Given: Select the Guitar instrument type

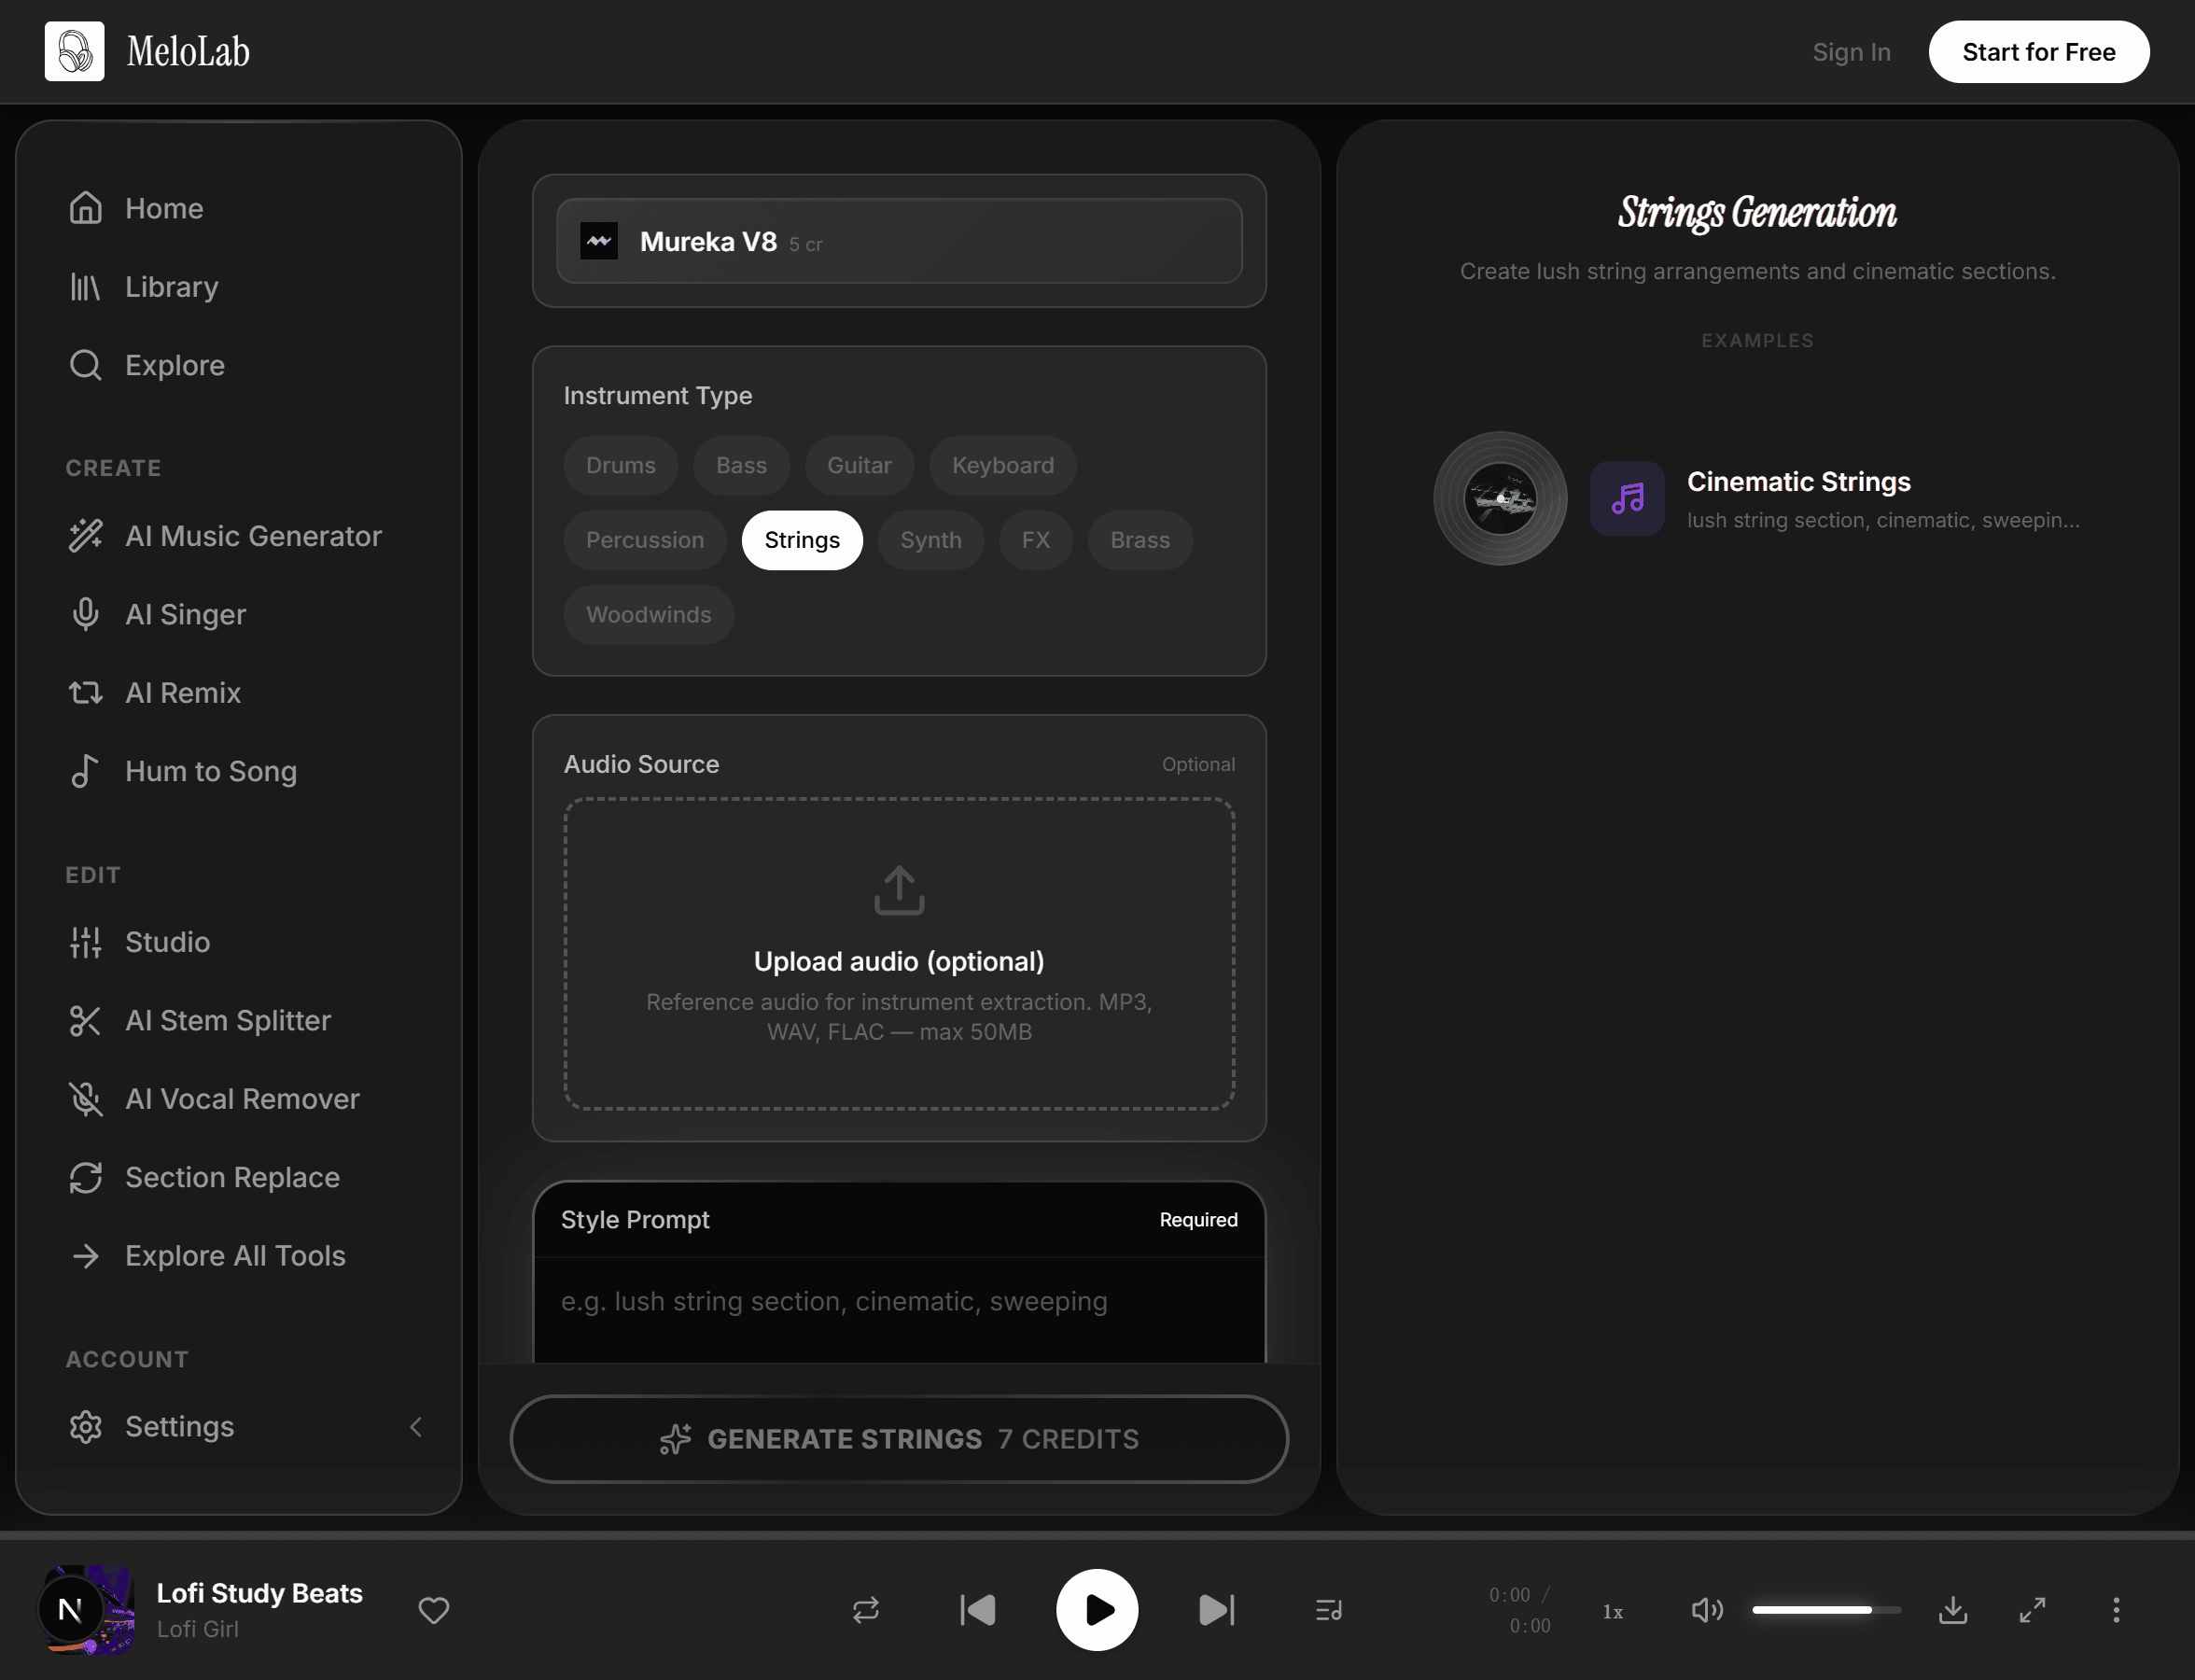Looking at the screenshot, I should [859, 465].
